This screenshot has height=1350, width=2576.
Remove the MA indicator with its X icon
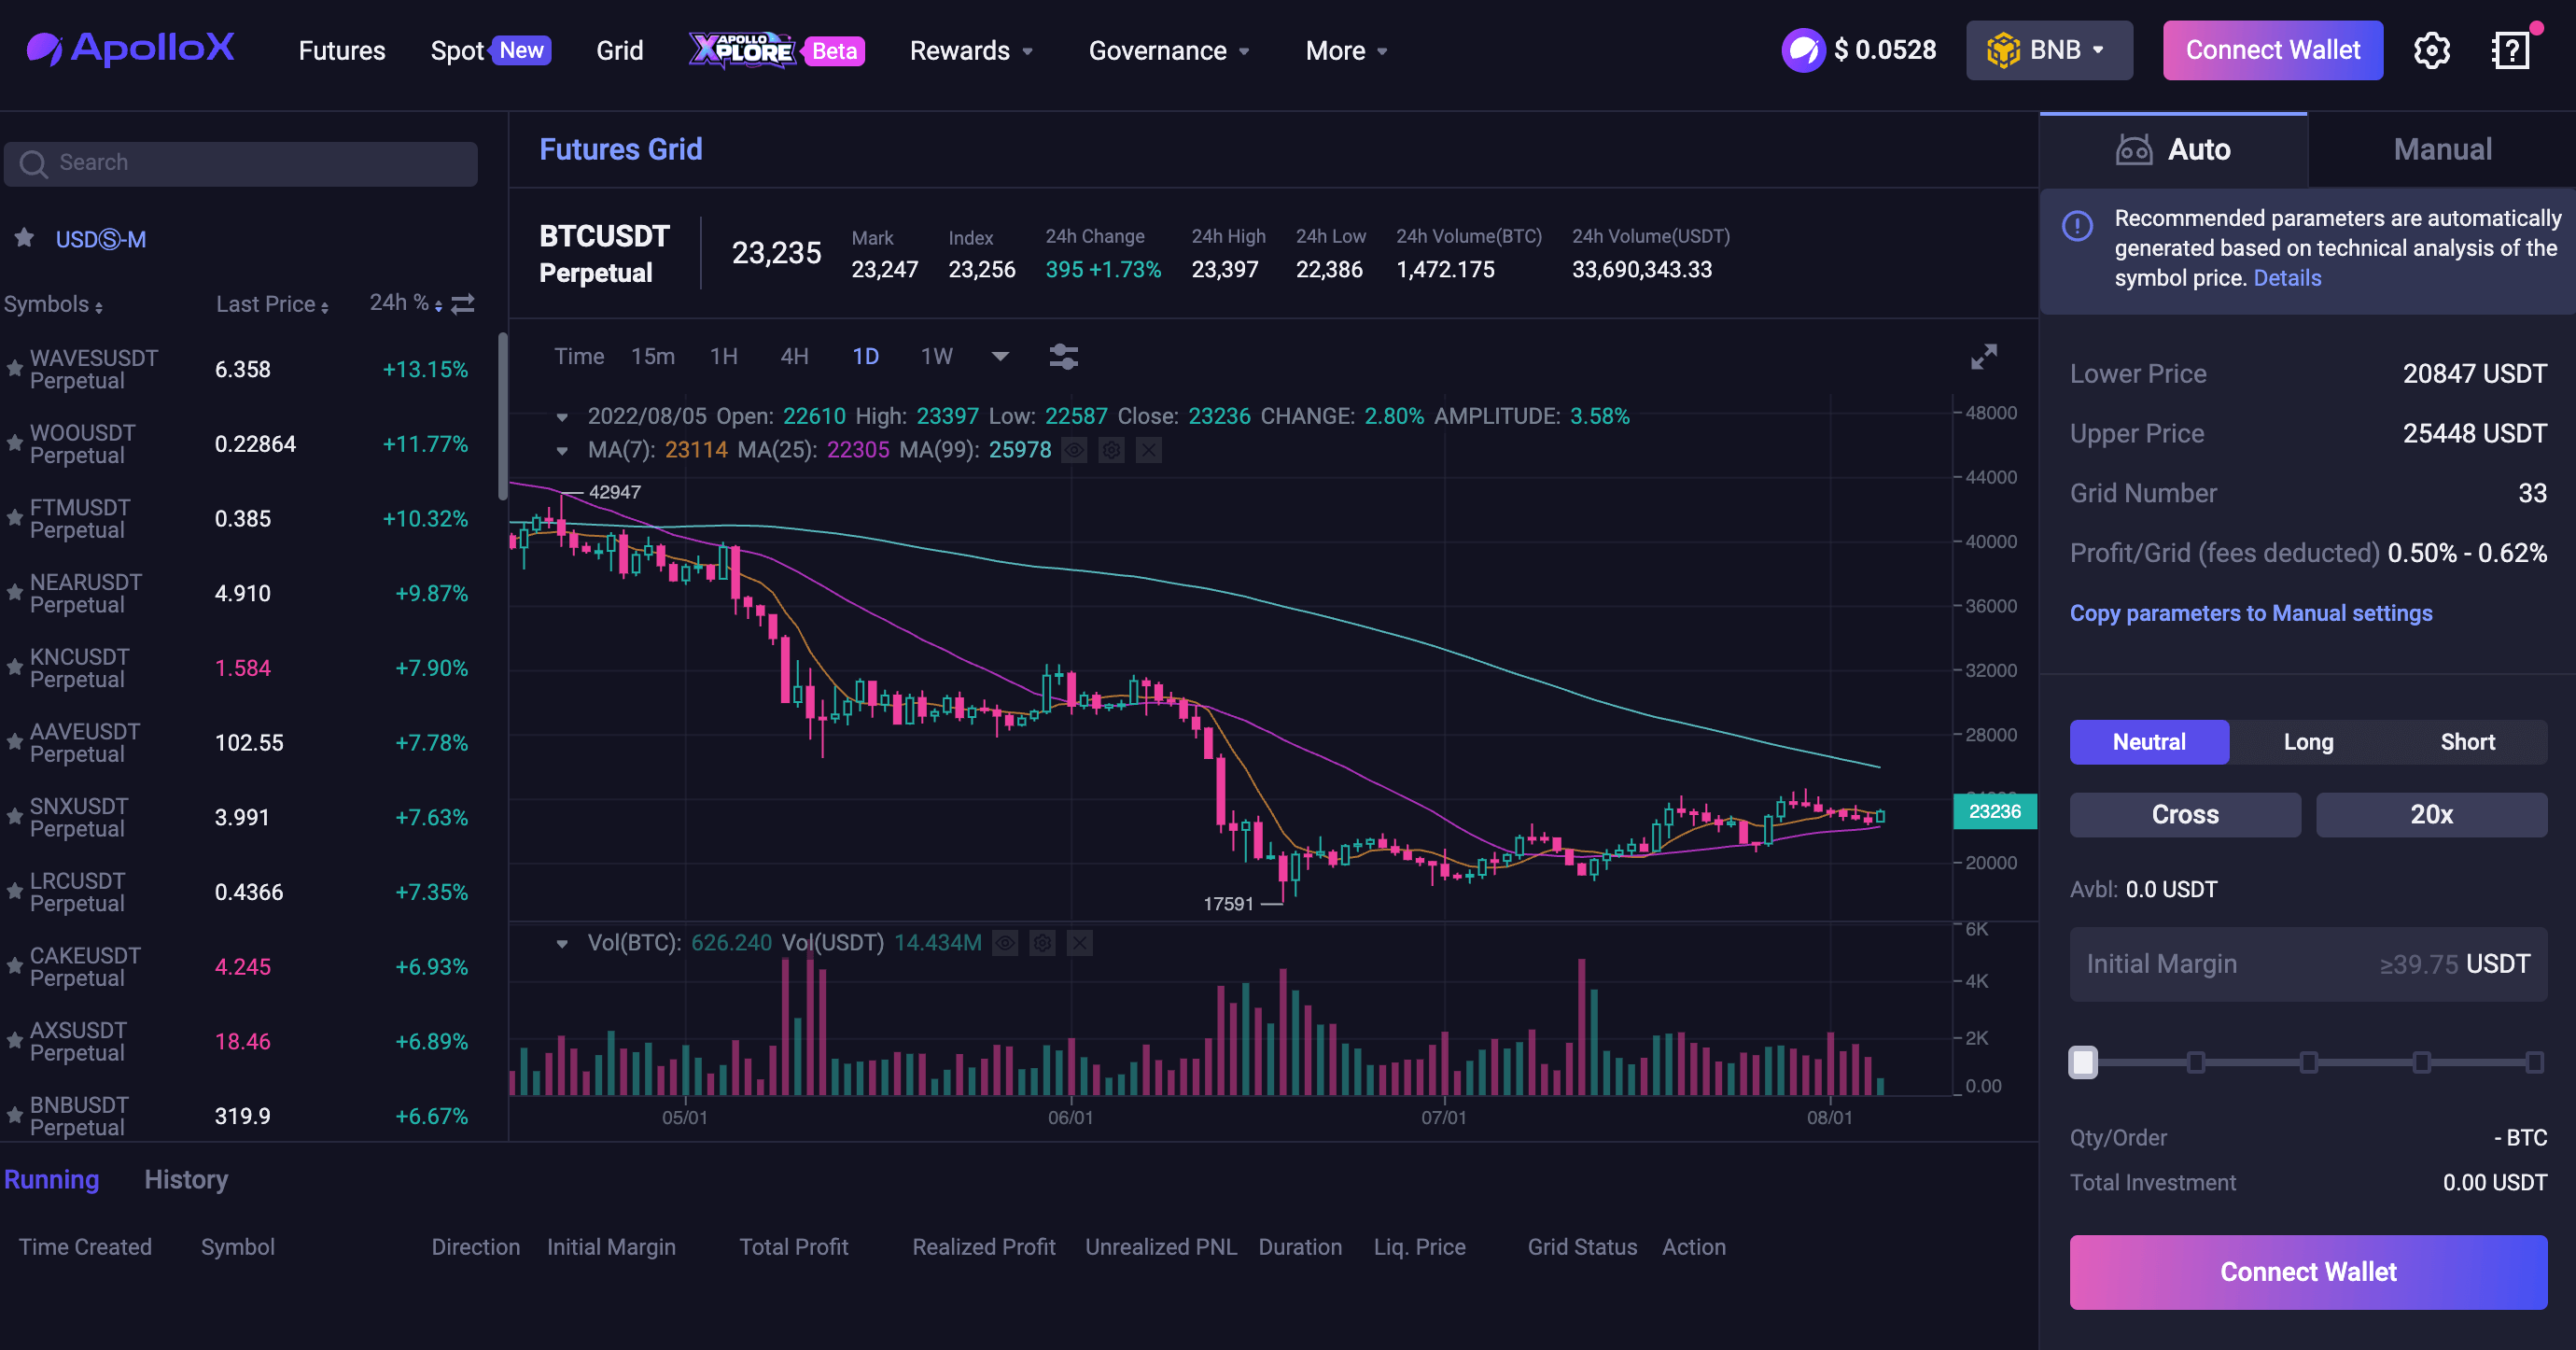pyautogui.click(x=1147, y=450)
